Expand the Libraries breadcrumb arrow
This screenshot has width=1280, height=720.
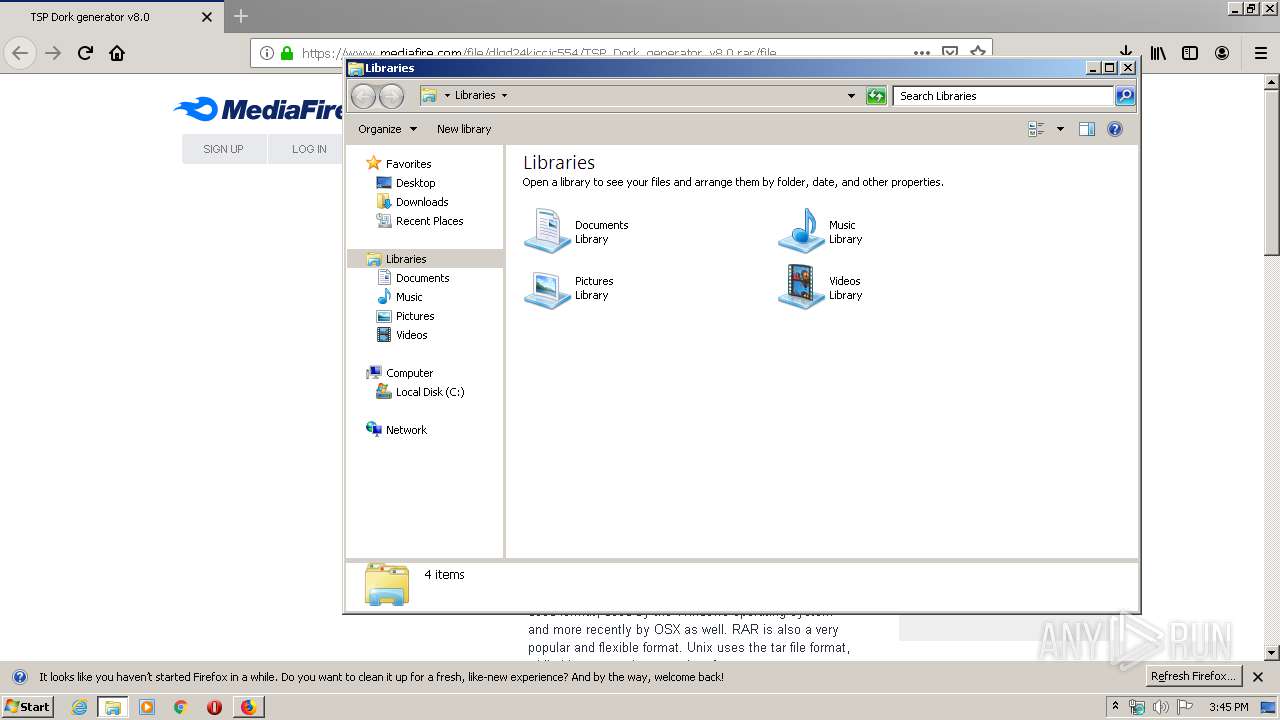pyautogui.click(x=504, y=96)
